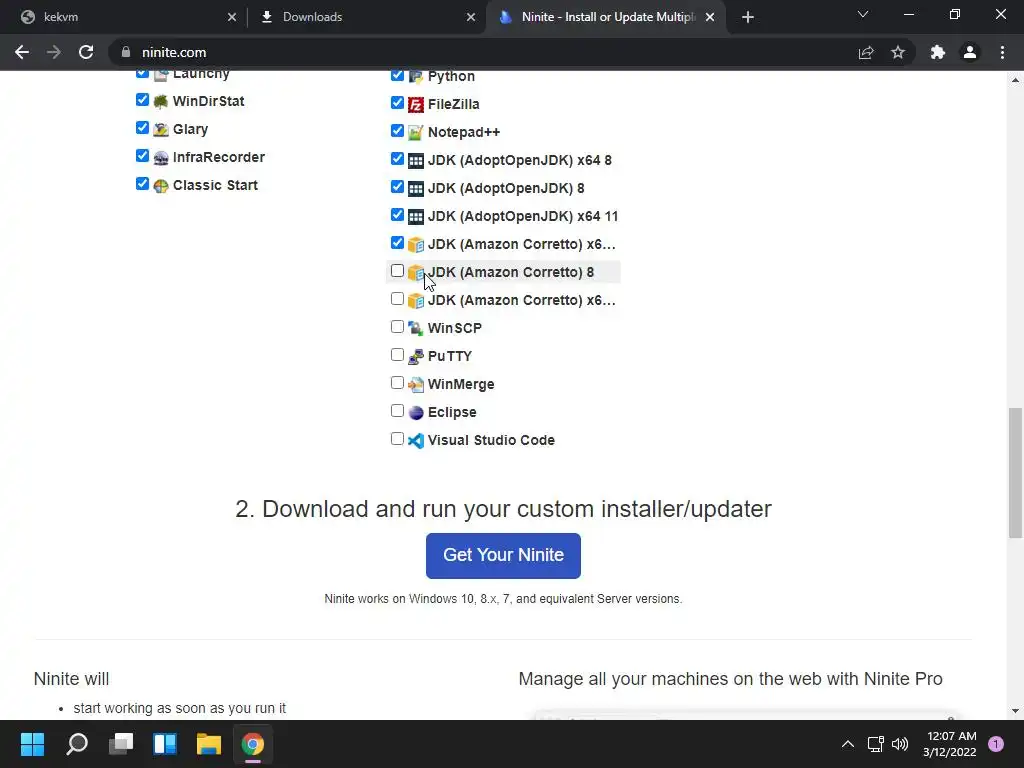The width and height of the screenshot is (1024, 768).
Task: Click the PuTTY icon
Action: tap(416, 357)
